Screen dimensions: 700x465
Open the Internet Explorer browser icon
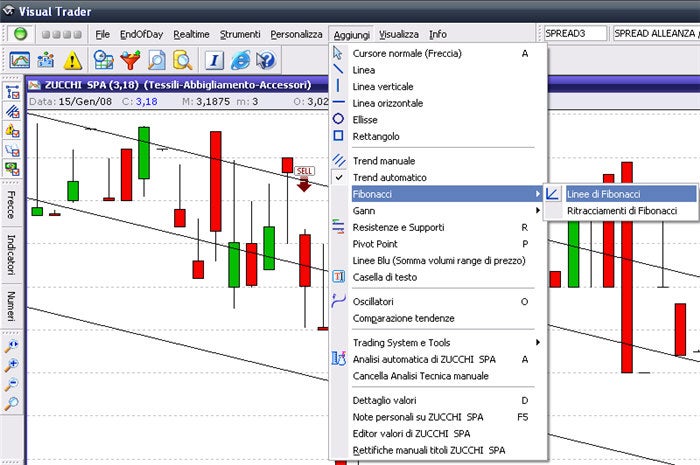(x=240, y=60)
